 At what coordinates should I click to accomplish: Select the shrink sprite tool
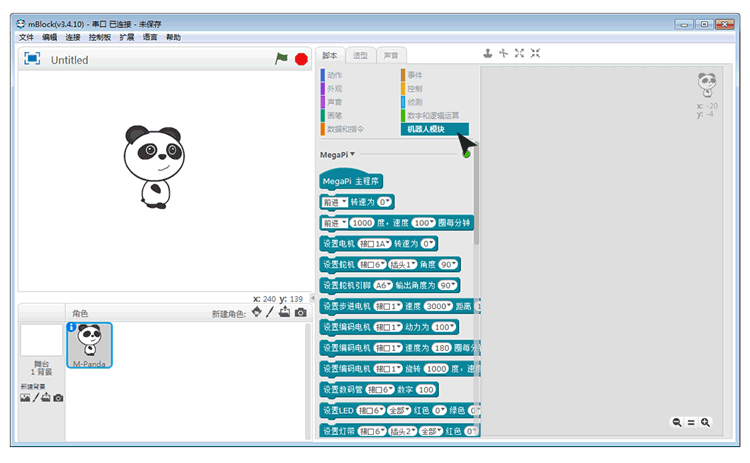535,53
